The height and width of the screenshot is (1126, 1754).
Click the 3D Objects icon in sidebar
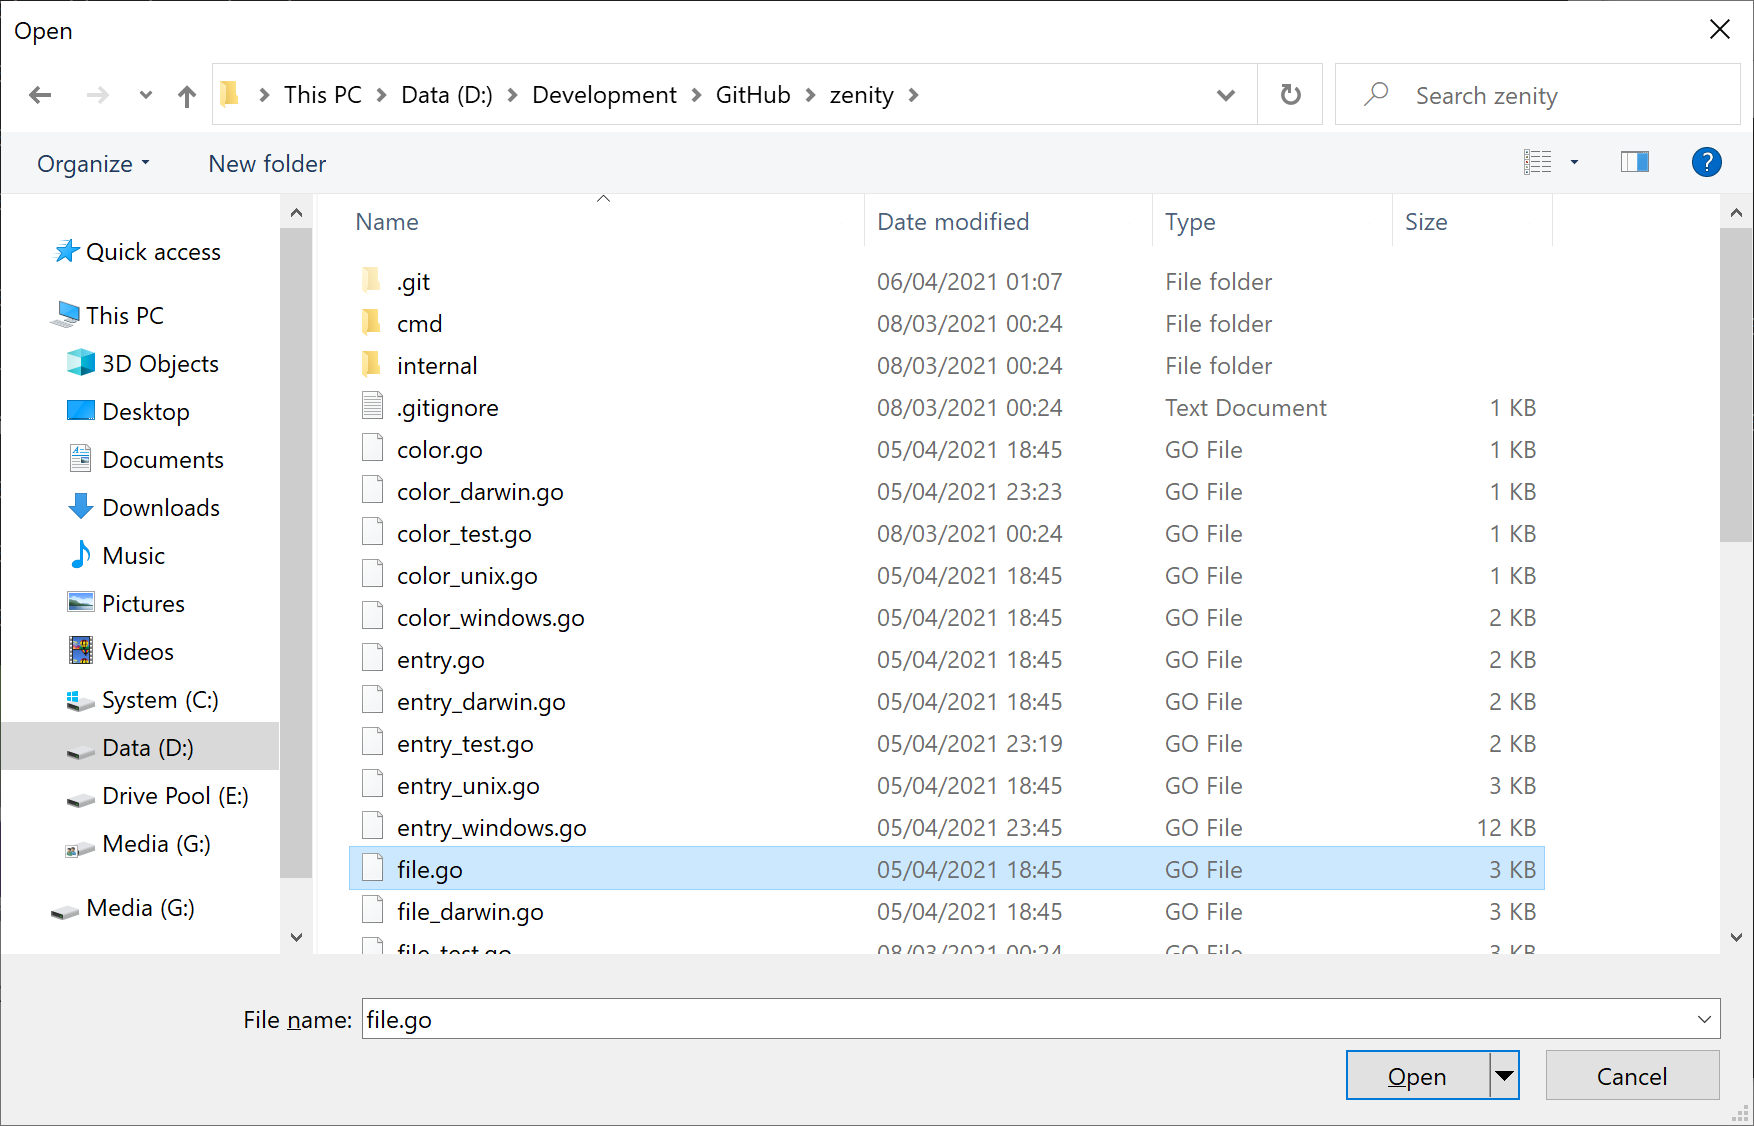pos(80,363)
